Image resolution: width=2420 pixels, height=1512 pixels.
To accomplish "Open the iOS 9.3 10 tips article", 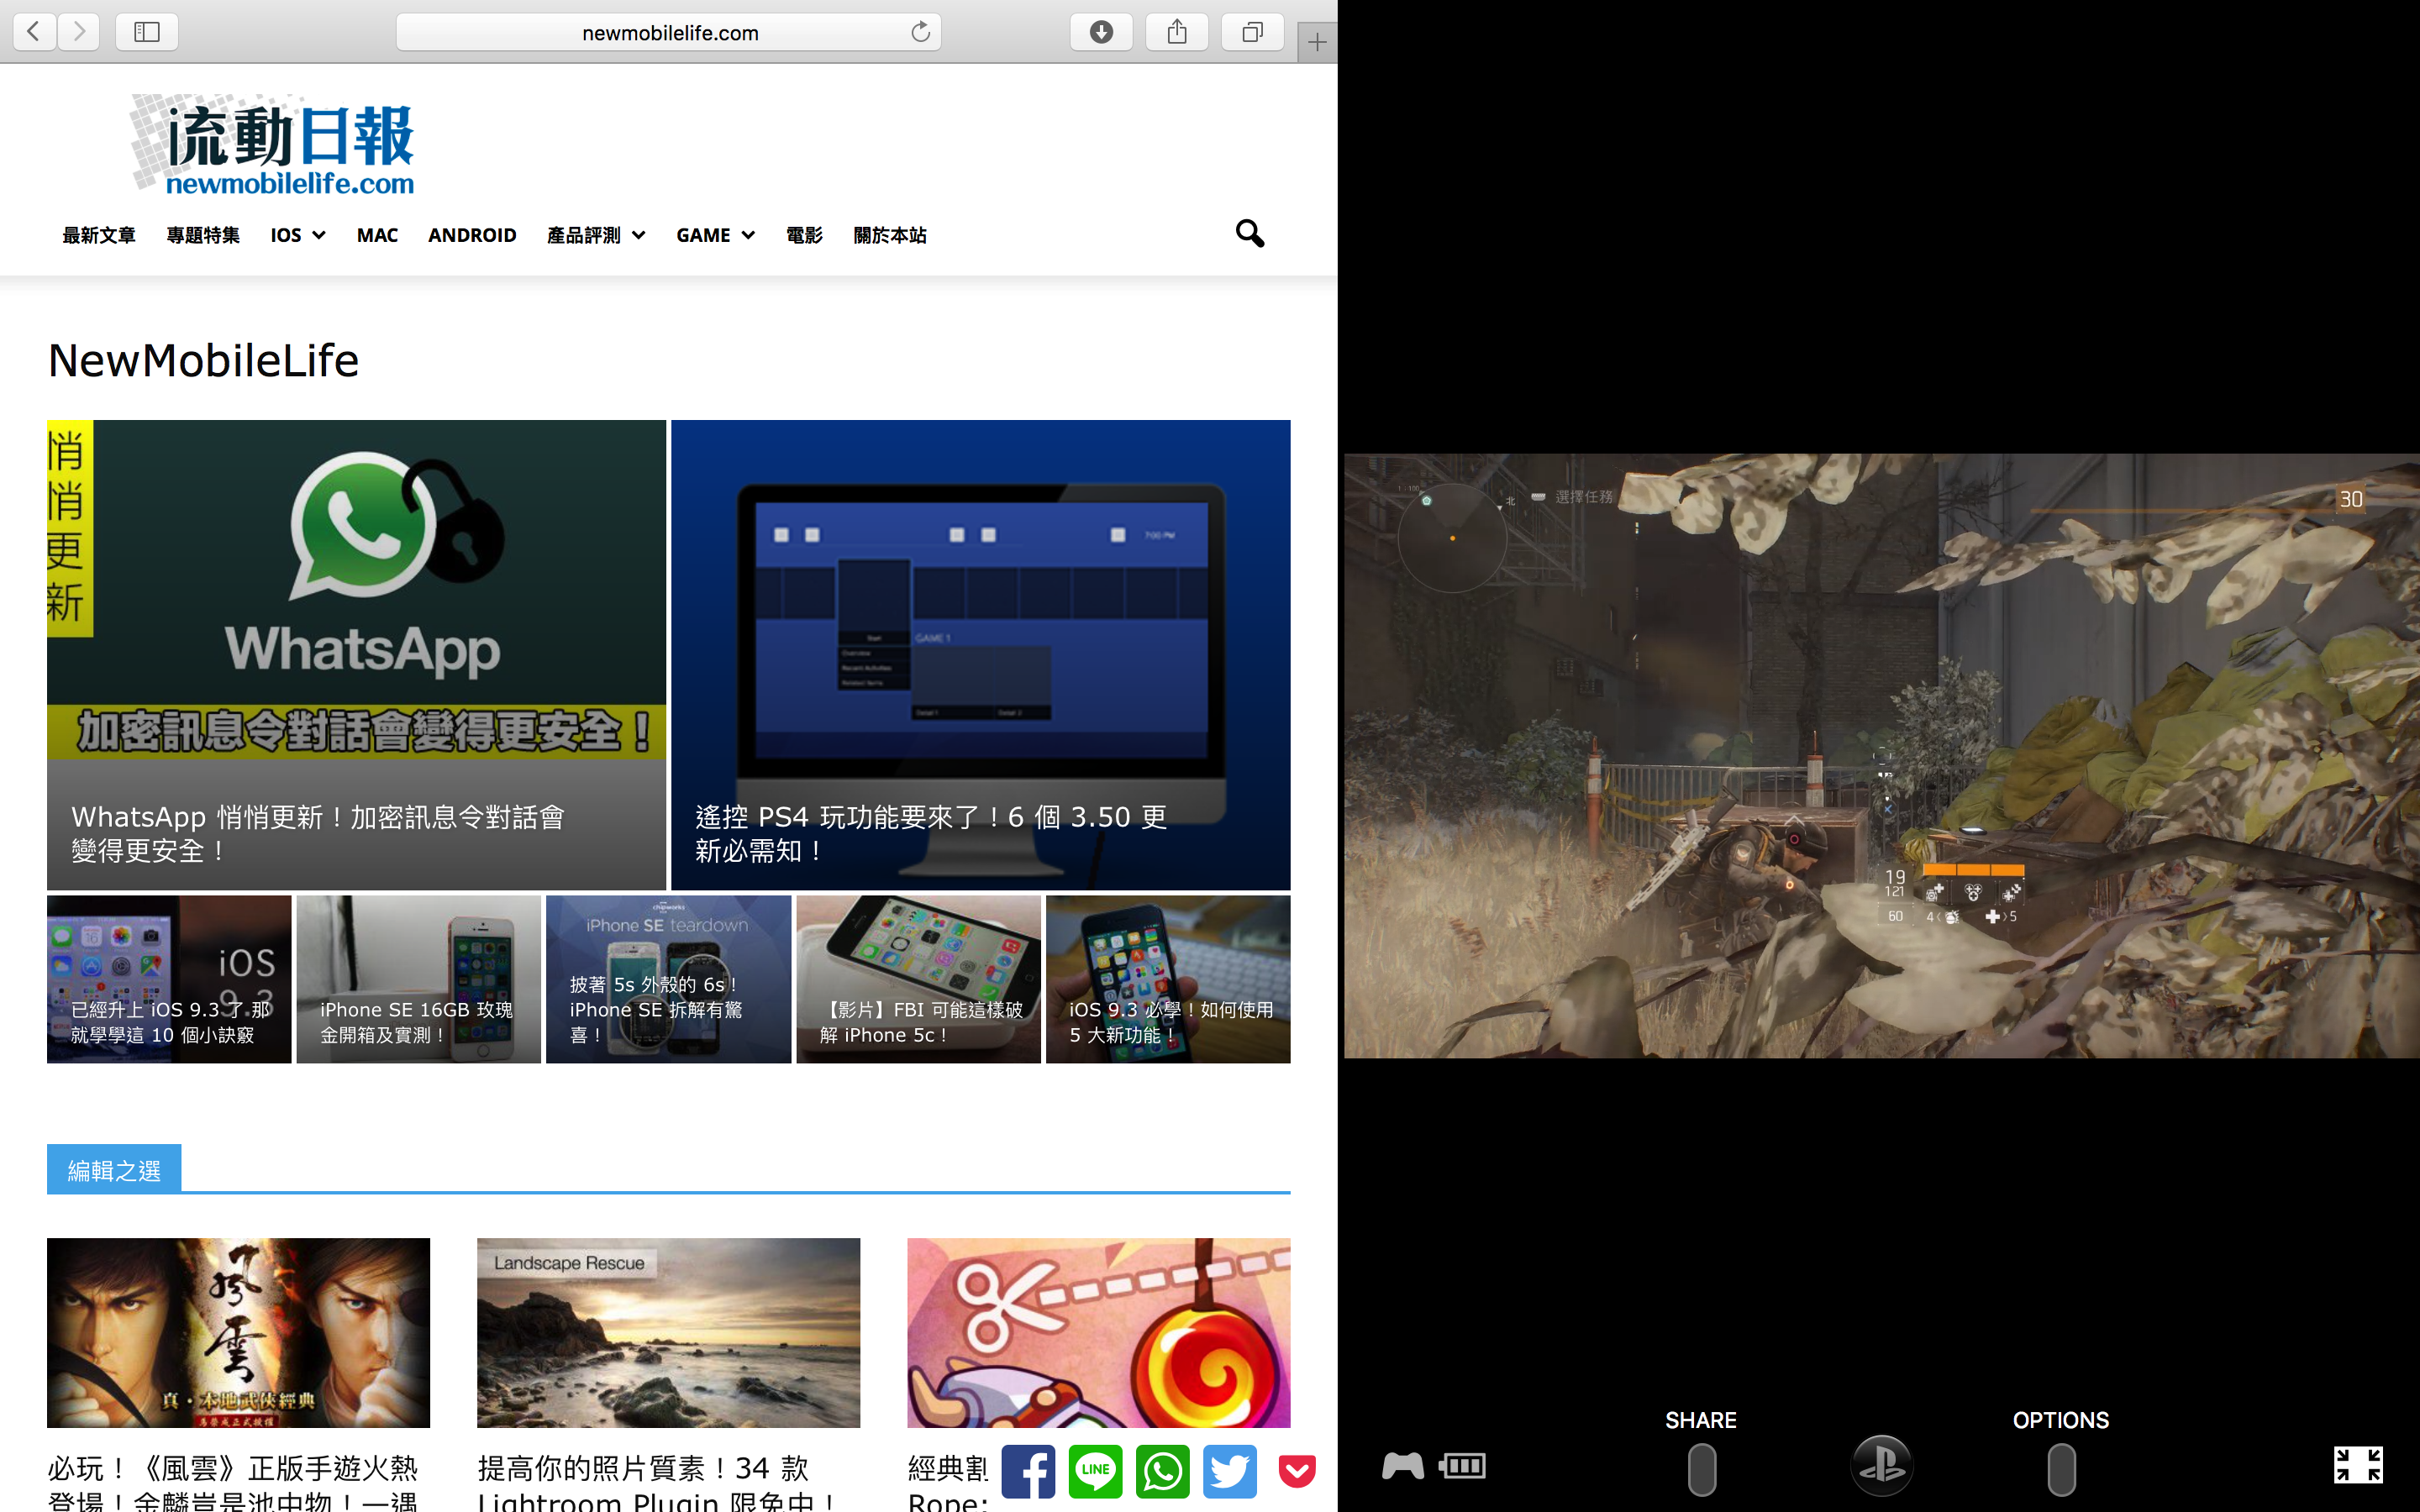I will click(x=169, y=979).
